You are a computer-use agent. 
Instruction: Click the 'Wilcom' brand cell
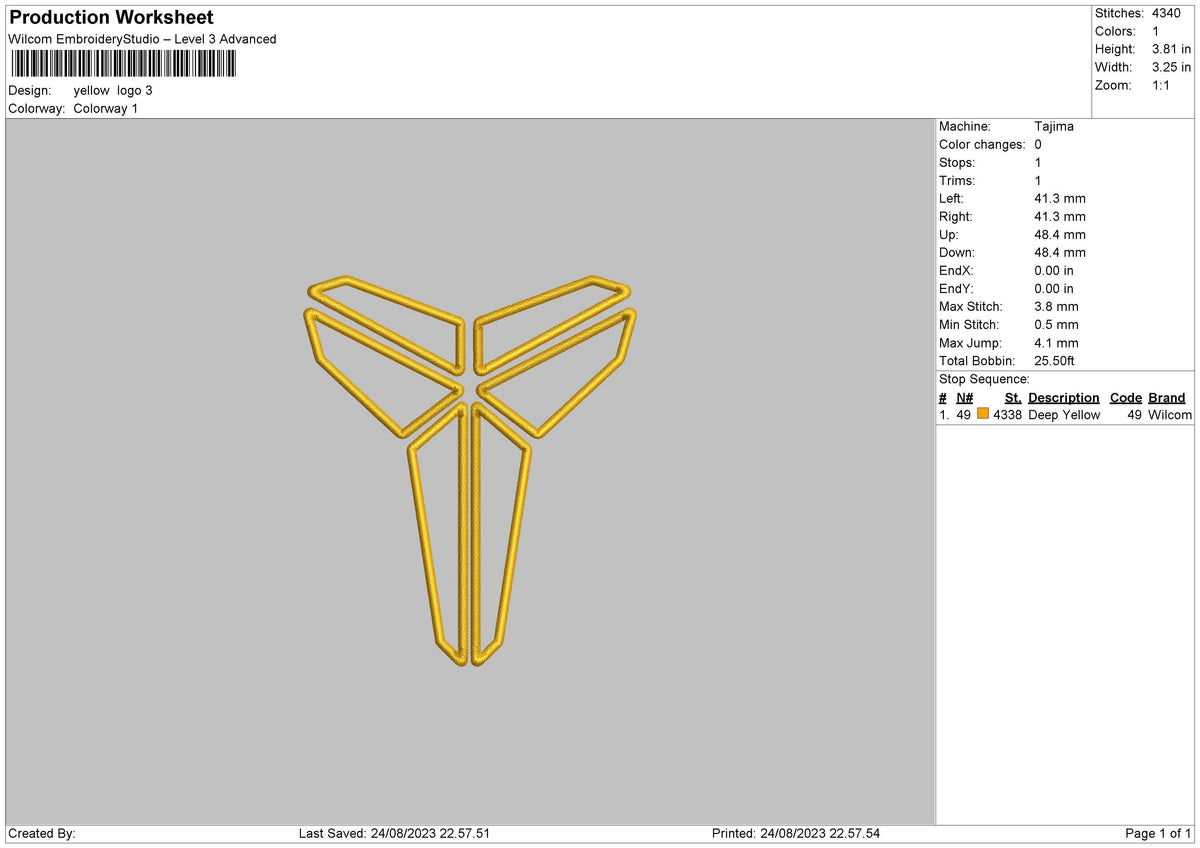pos(1170,415)
